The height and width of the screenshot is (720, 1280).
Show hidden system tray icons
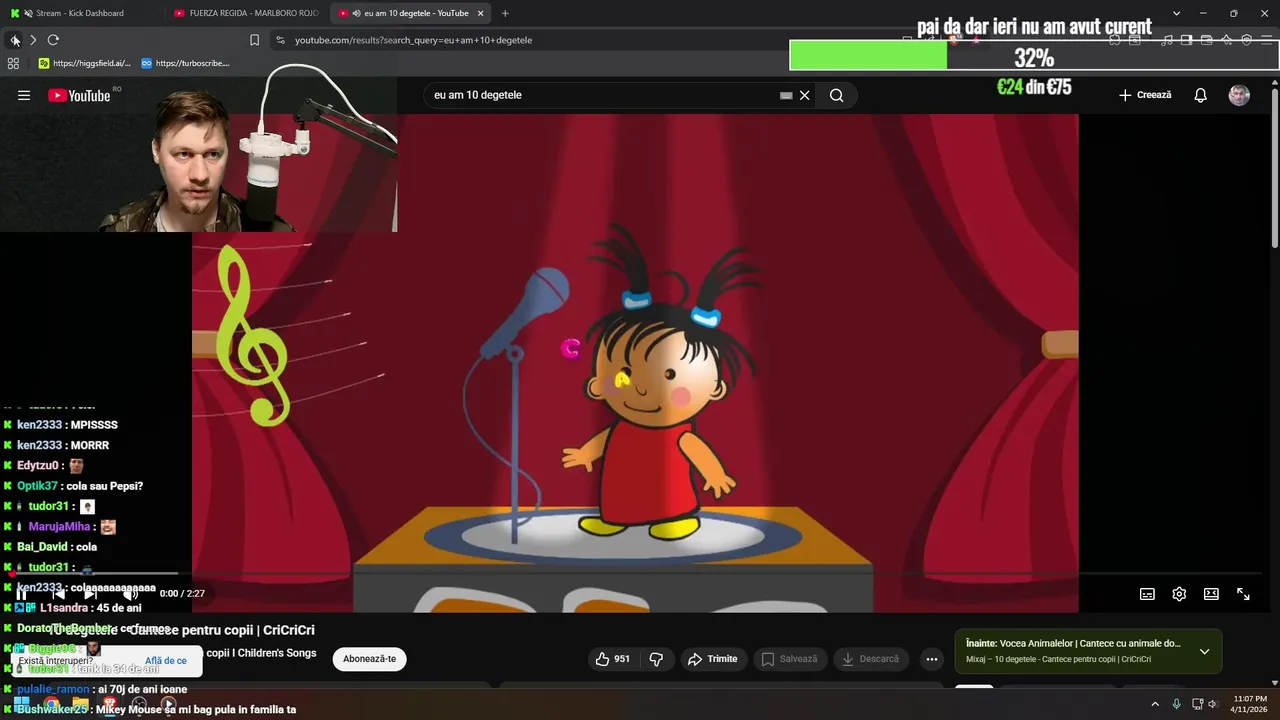coord(1155,704)
